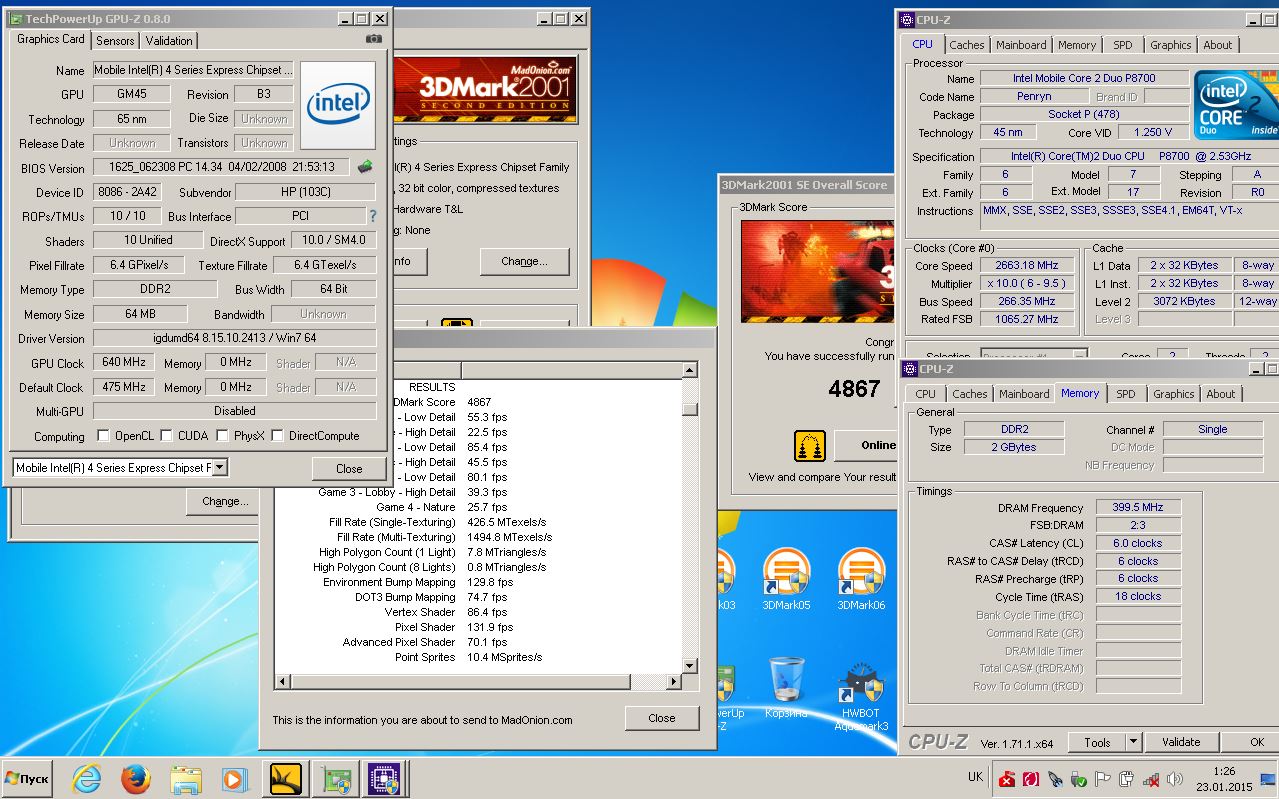This screenshot has width=1279, height=799.
Task: Click the red icon first in system tray
Action: click(1008, 779)
